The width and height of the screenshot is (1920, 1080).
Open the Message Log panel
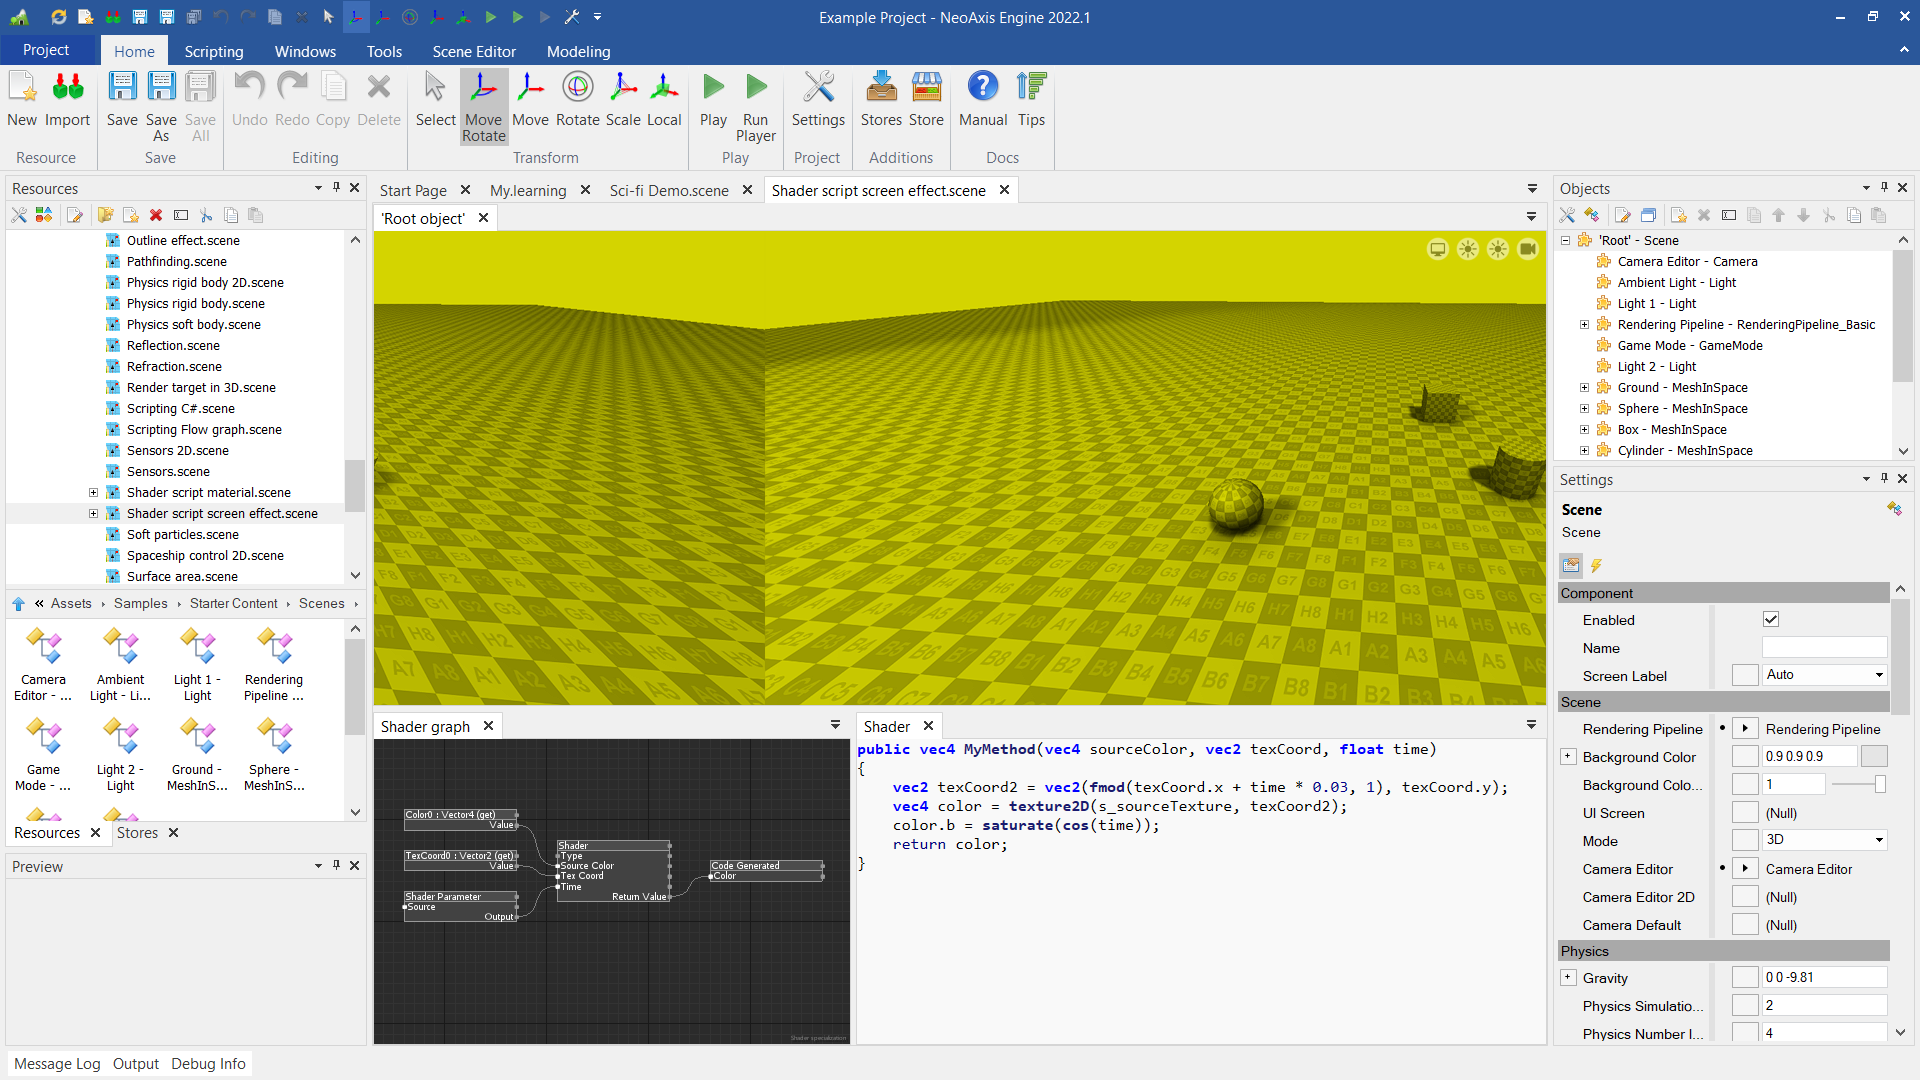[x=57, y=1064]
